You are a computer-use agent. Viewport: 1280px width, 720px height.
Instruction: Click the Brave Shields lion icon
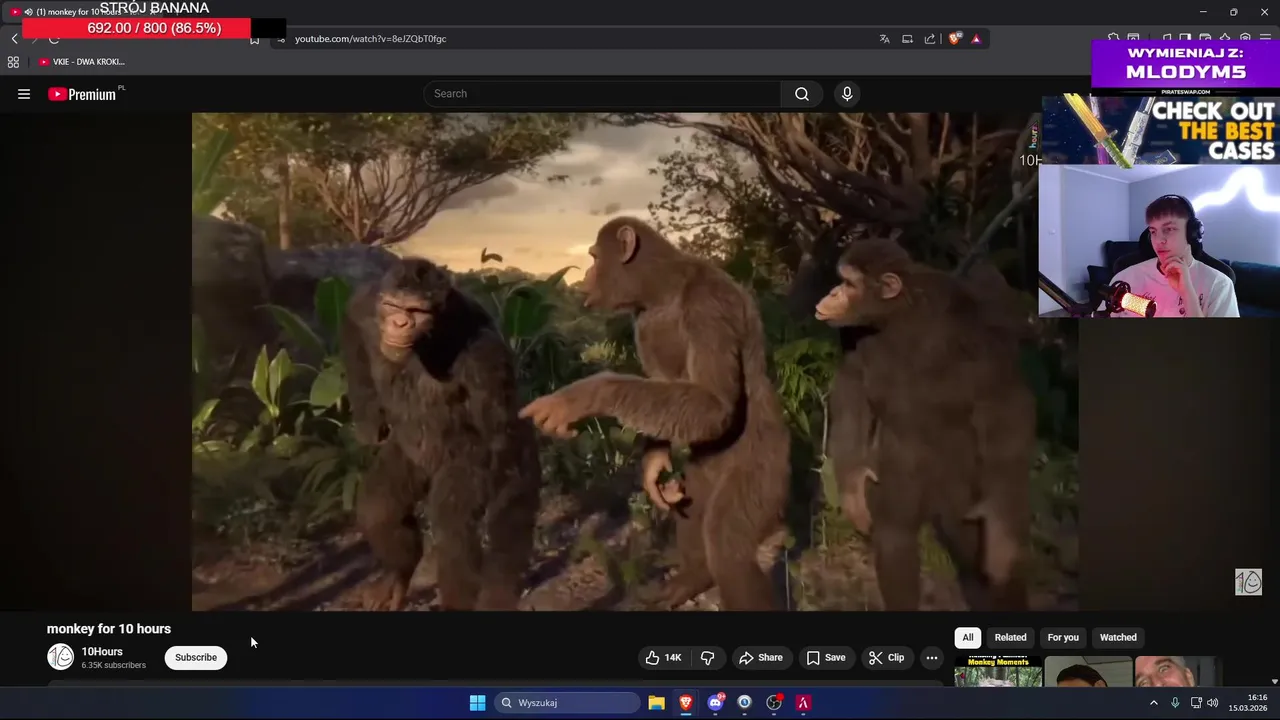955,39
